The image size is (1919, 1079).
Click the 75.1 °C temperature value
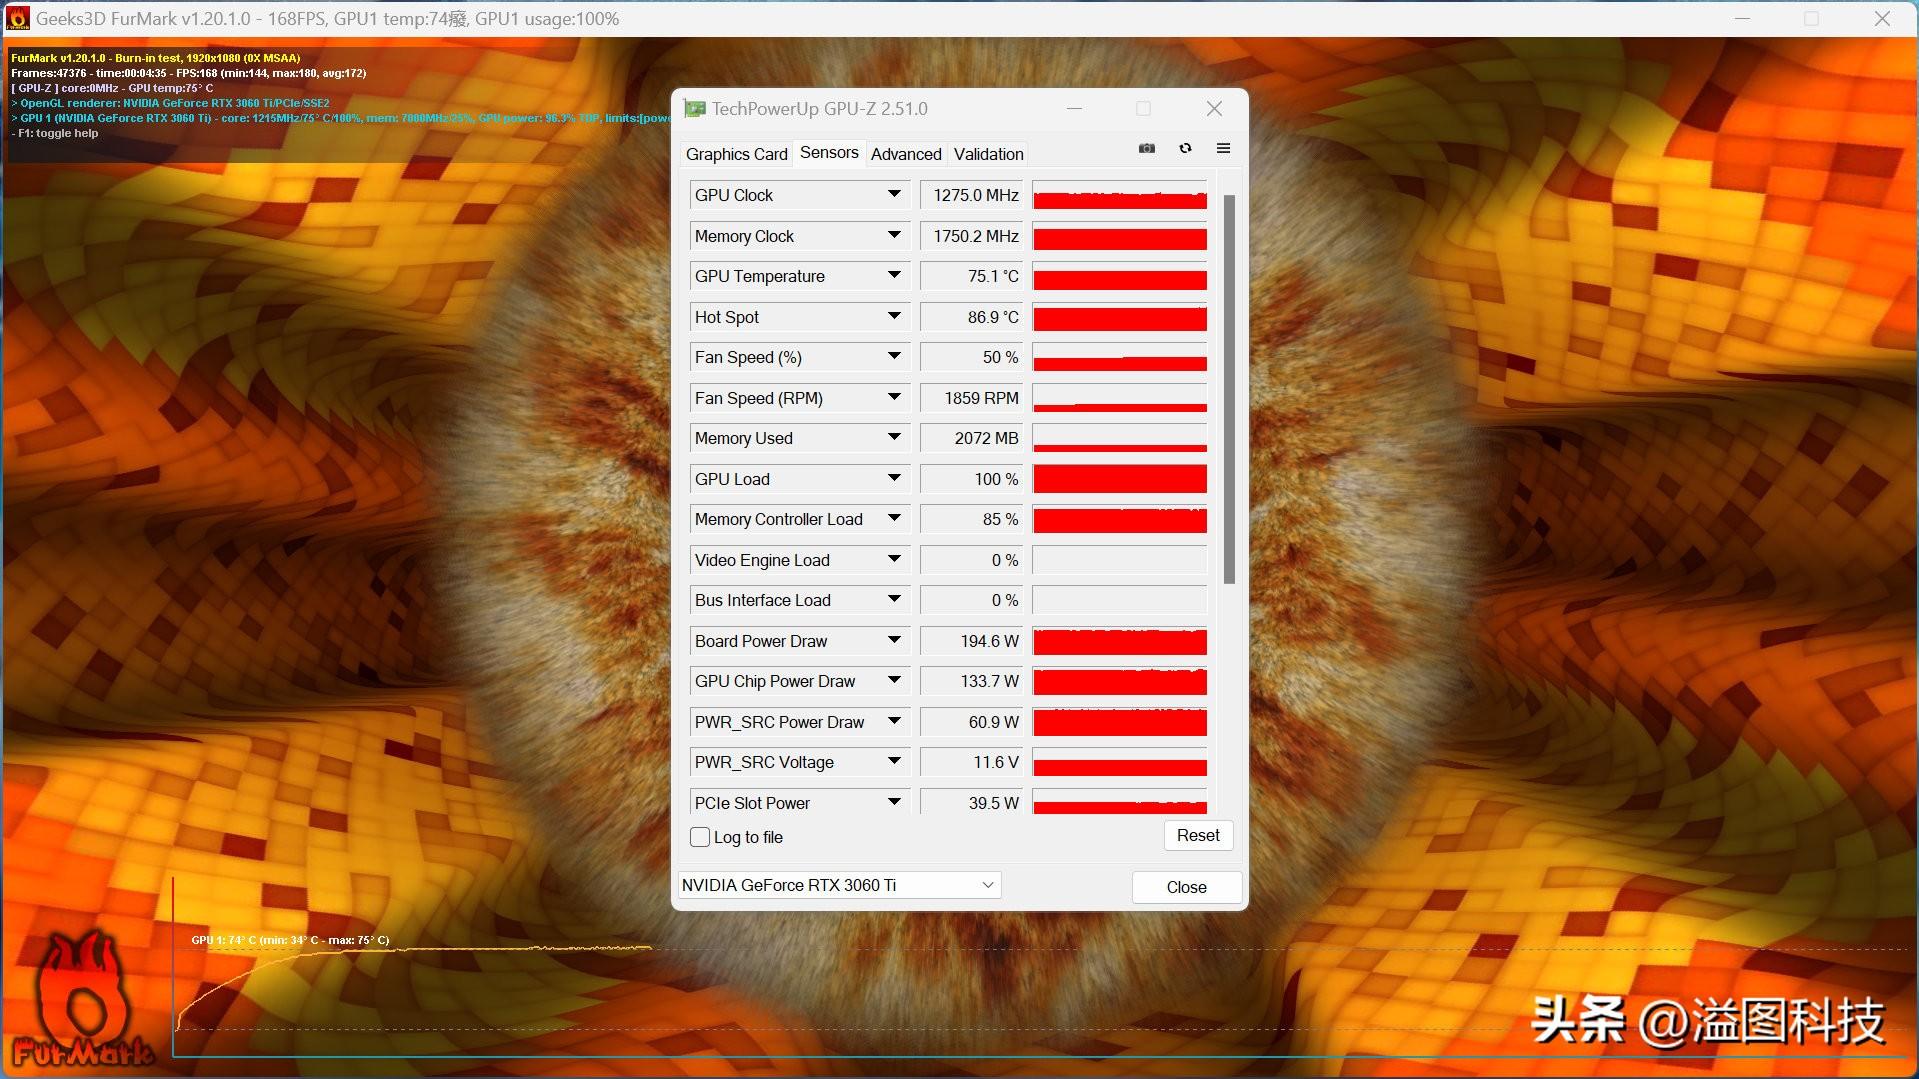click(971, 276)
